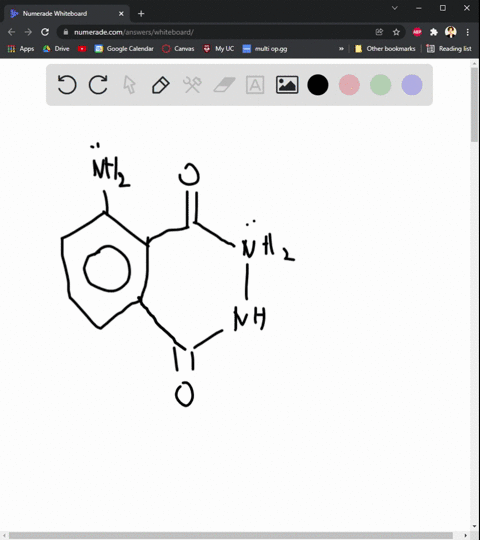Minimize the Chrome window

419,8
